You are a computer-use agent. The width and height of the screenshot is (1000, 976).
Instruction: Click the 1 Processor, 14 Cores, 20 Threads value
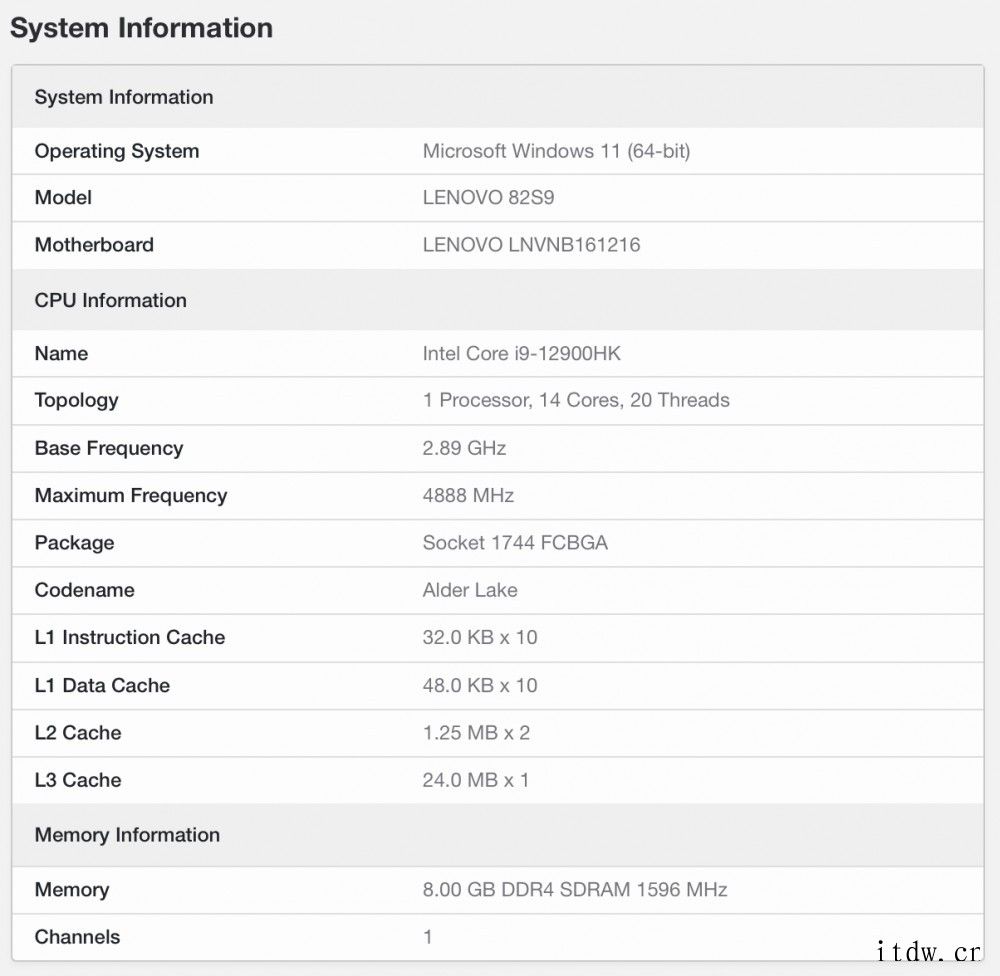pyautogui.click(x=576, y=400)
